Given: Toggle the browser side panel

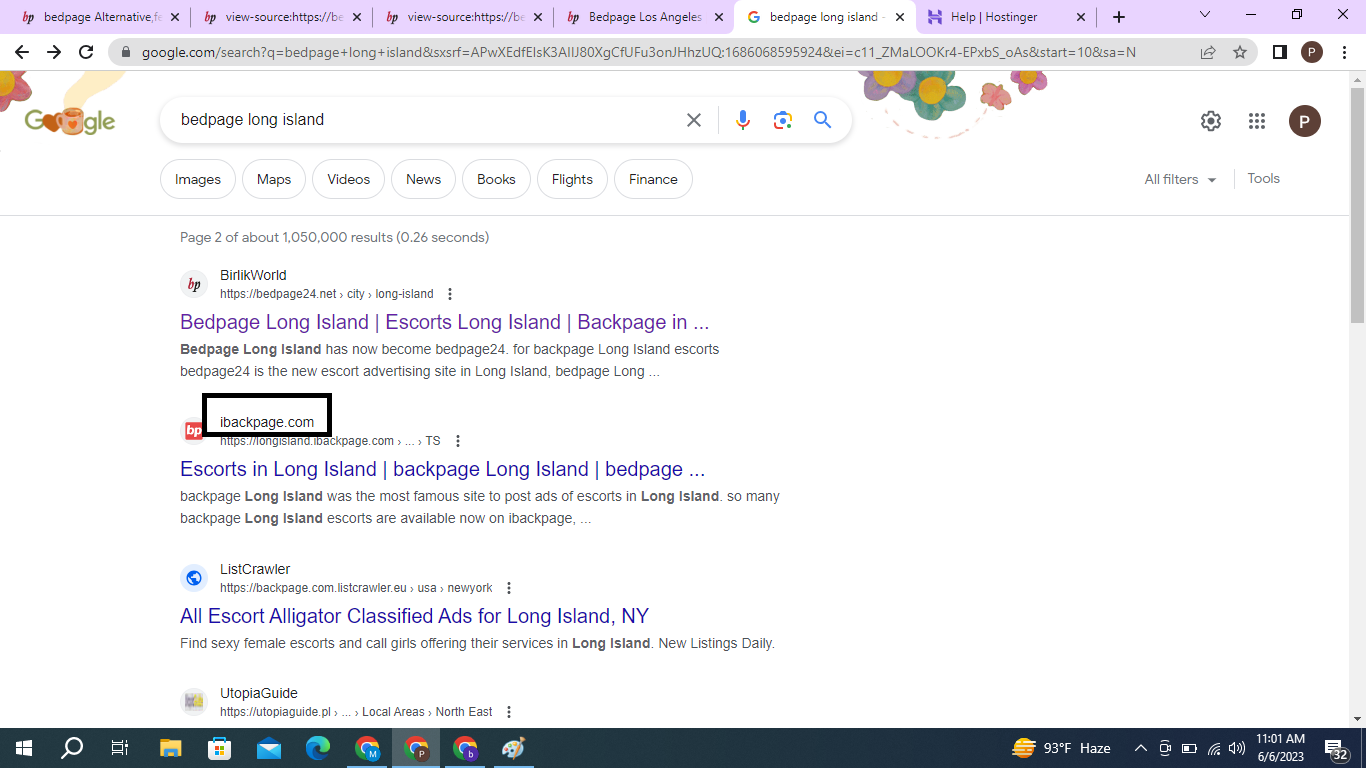Looking at the screenshot, I should point(1279,52).
